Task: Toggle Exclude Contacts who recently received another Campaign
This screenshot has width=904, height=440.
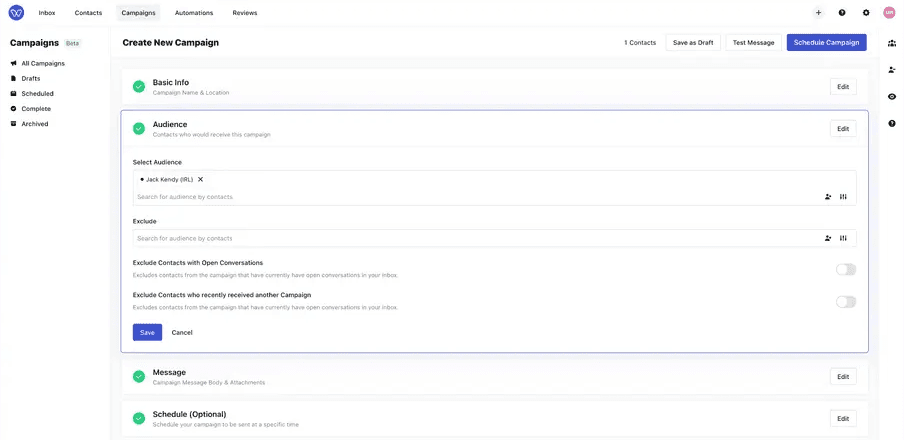Action: [846, 302]
